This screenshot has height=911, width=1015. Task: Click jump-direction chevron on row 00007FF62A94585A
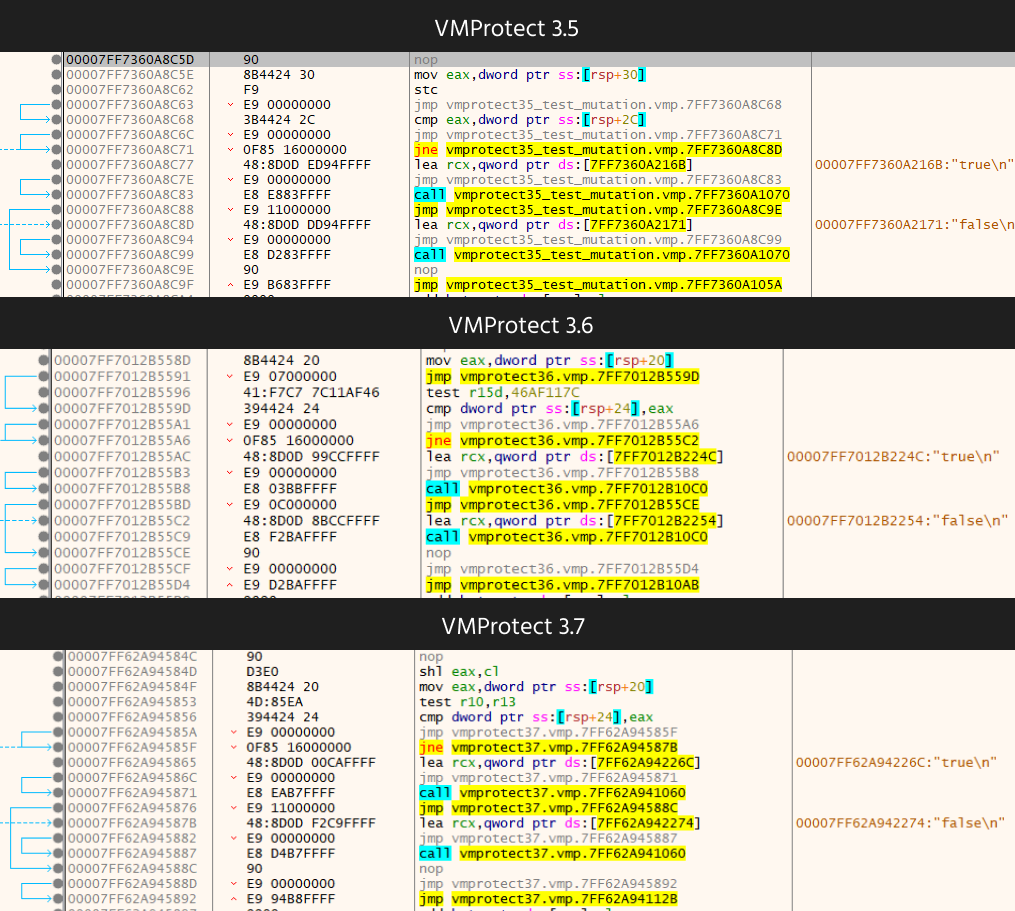(234, 732)
